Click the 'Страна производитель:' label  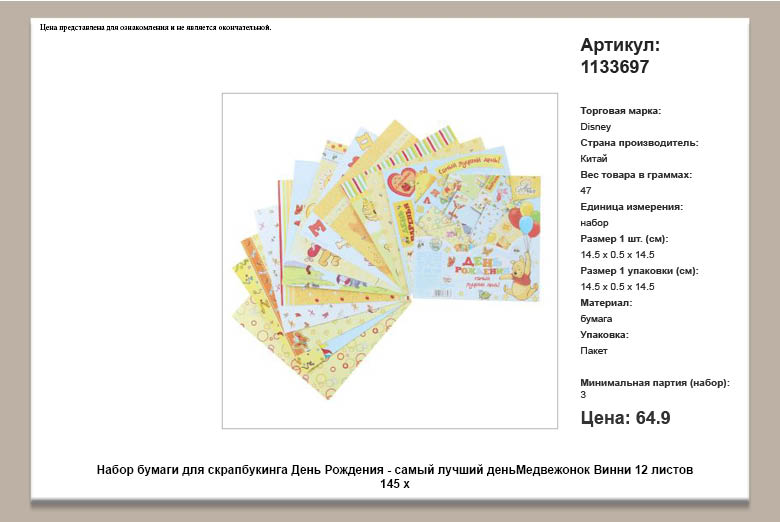(x=639, y=142)
